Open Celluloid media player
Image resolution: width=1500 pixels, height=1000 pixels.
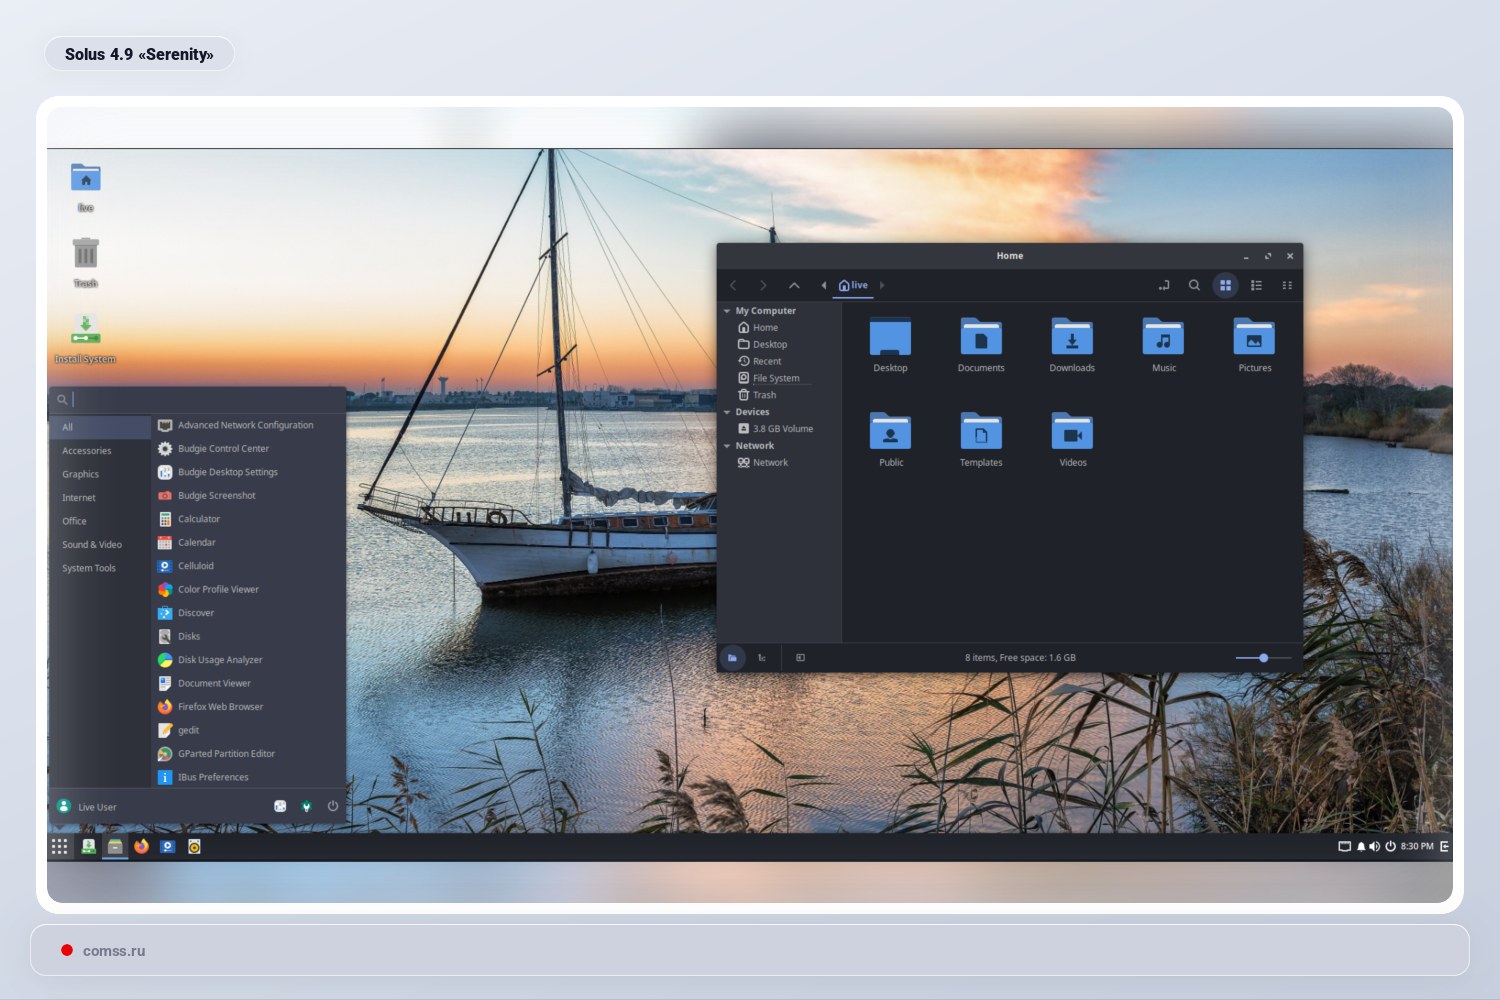coord(194,565)
